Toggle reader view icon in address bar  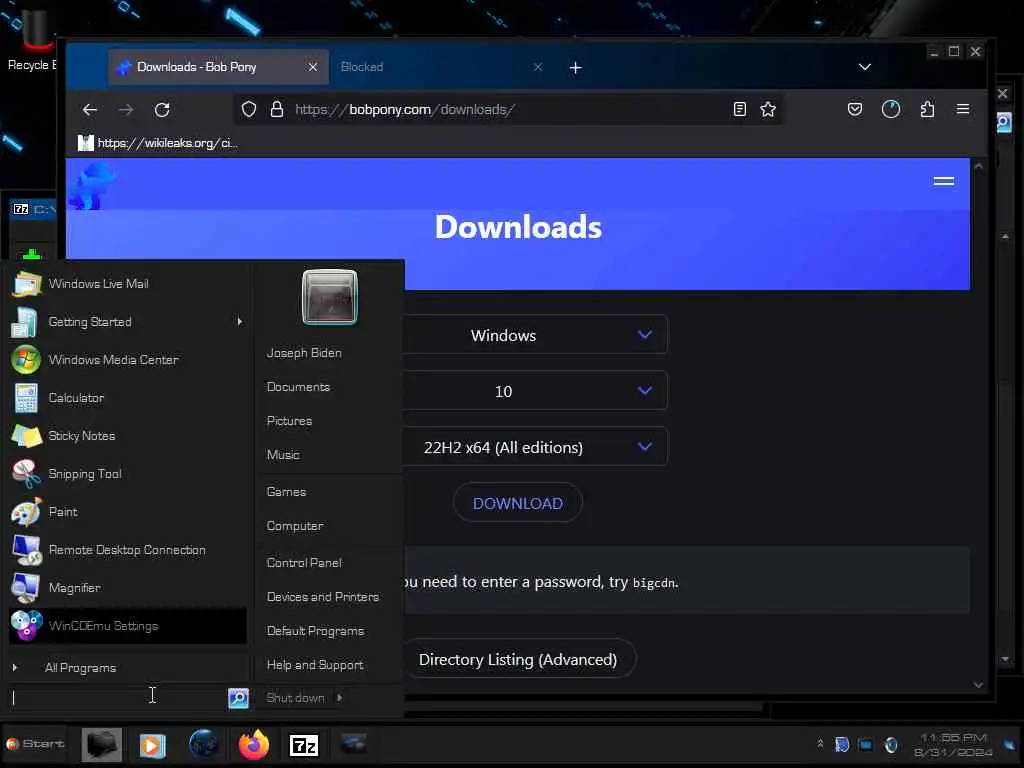tap(739, 109)
